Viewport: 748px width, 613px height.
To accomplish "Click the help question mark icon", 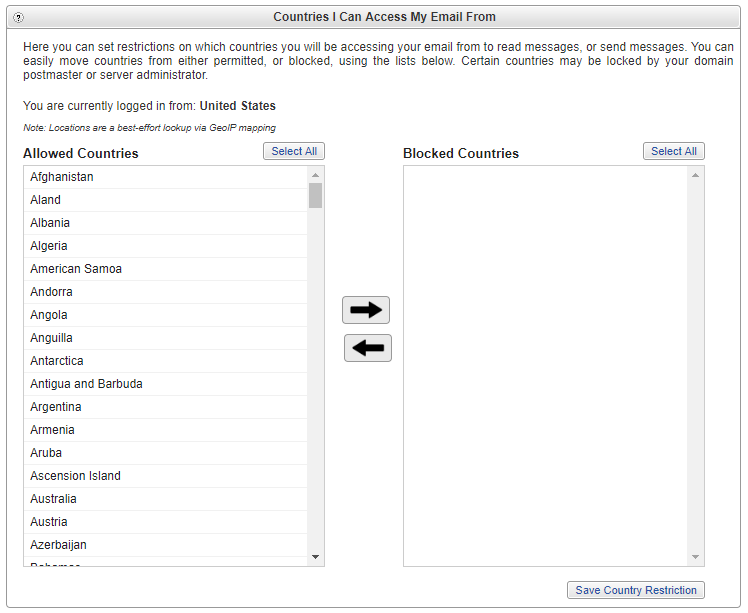I will click(18, 18).
